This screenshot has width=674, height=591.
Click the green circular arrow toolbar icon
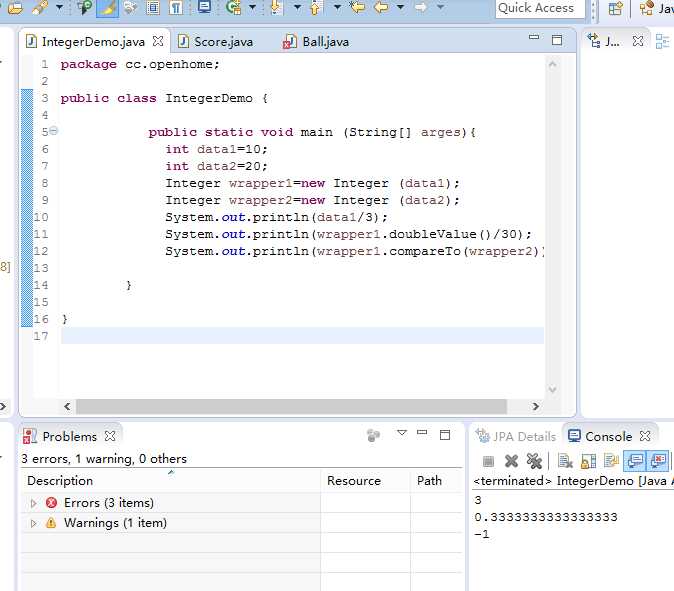pyautogui.click(x=233, y=7)
